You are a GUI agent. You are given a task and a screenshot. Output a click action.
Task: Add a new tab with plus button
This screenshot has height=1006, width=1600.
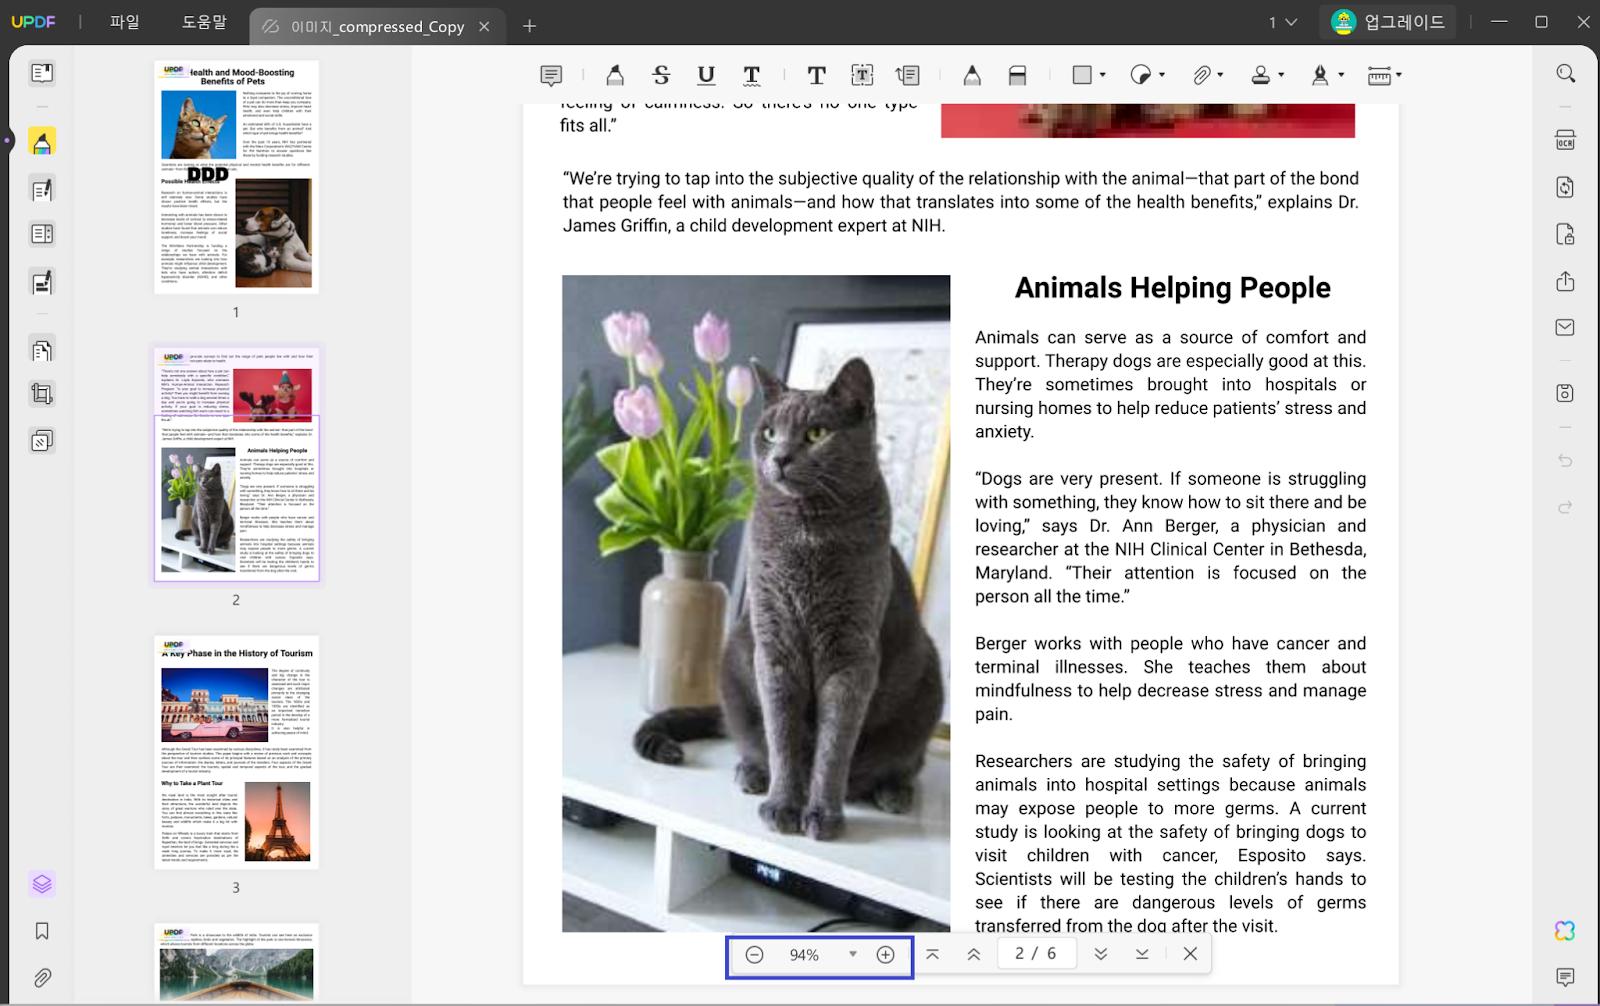tap(530, 26)
